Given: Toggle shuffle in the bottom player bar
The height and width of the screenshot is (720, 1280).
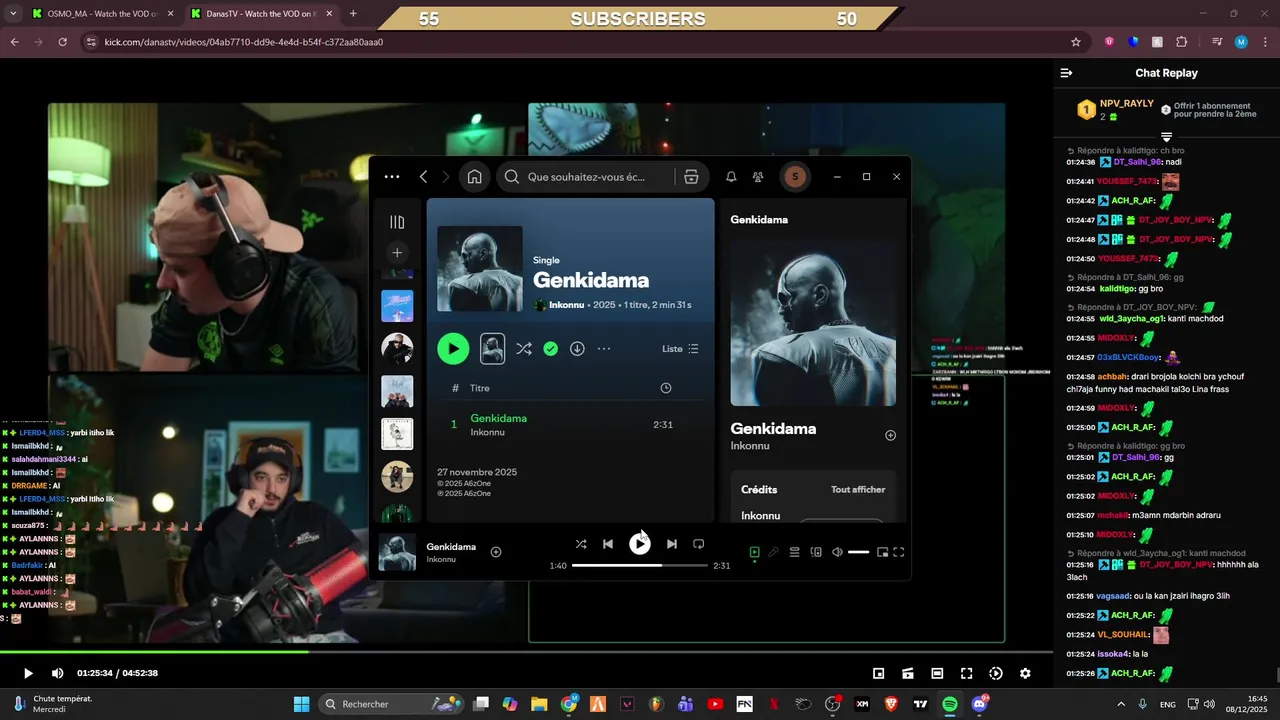Looking at the screenshot, I should pyautogui.click(x=581, y=544).
